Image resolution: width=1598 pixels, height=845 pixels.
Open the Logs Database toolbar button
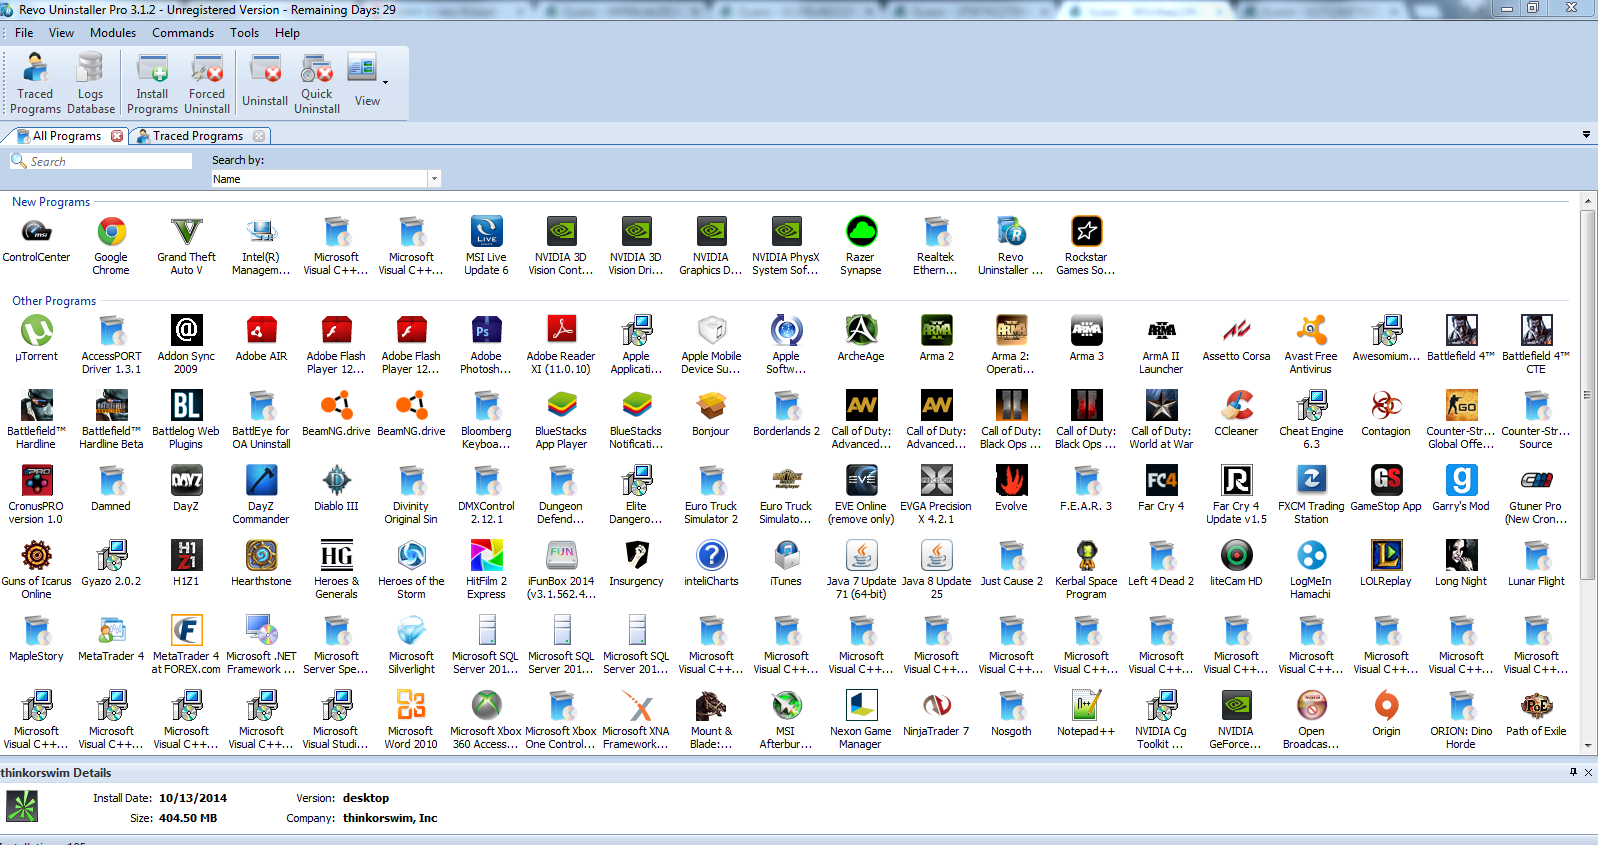point(90,84)
